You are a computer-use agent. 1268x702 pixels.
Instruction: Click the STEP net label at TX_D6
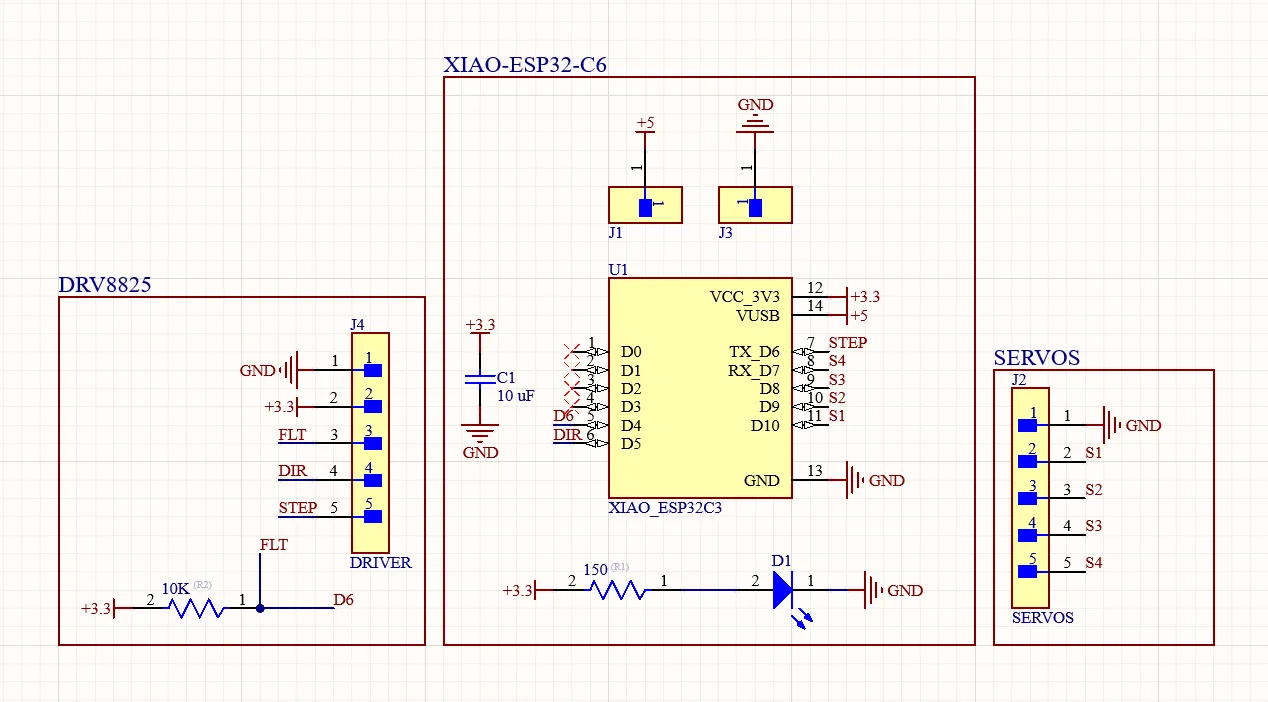847,343
